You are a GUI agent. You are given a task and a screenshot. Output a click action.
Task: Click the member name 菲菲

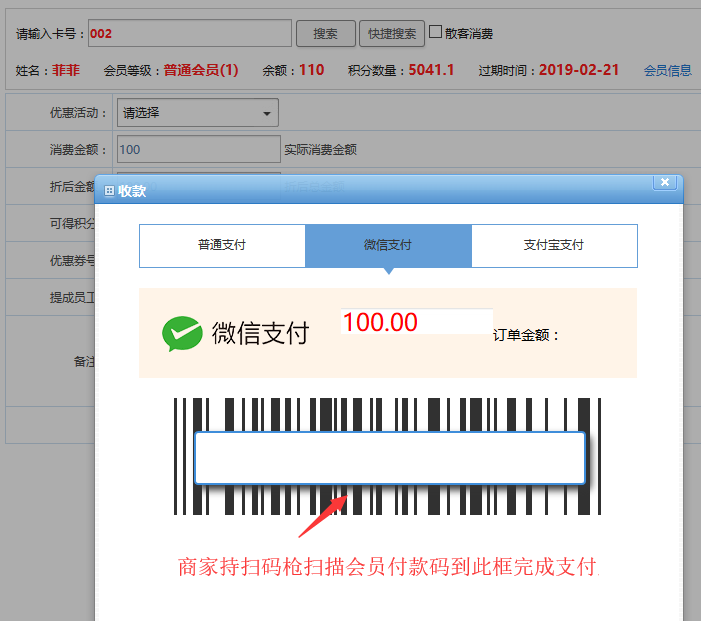66,70
